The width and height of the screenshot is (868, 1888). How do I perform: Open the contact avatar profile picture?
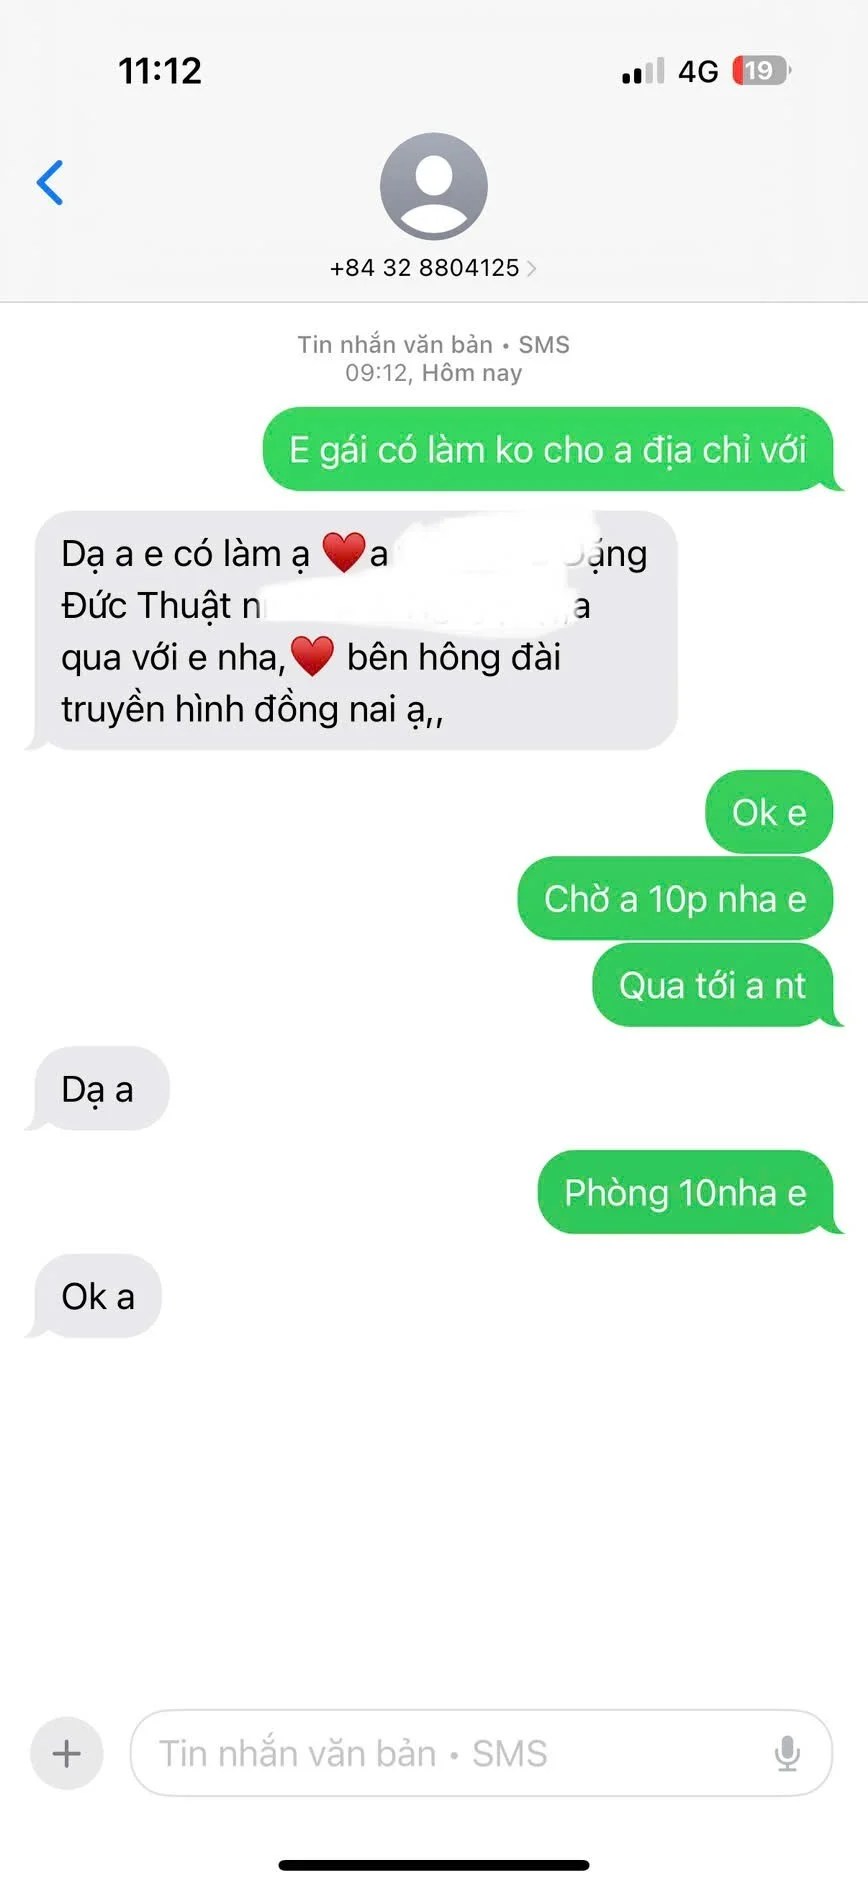coord(434,186)
